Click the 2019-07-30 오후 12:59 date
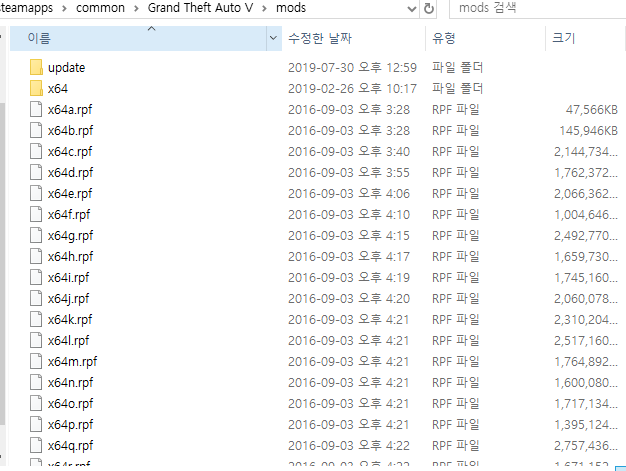Viewport: 626px width, 471px height. (352, 67)
